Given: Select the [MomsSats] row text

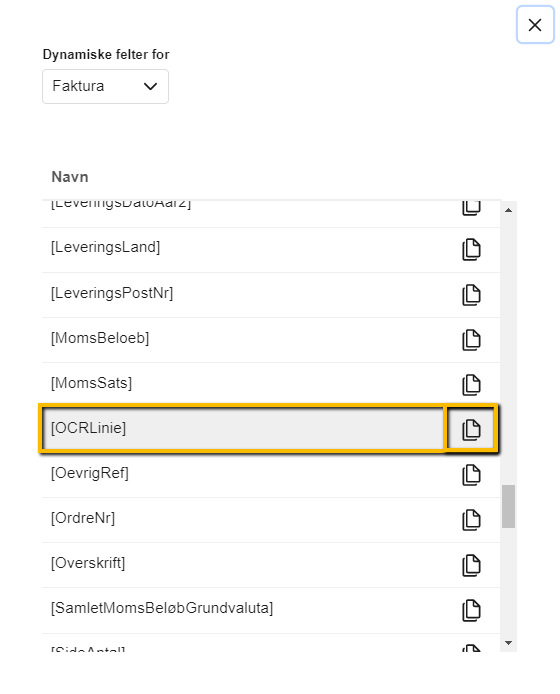Looking at the screenshot, I should pyautogui.click(x=92, y=383).
